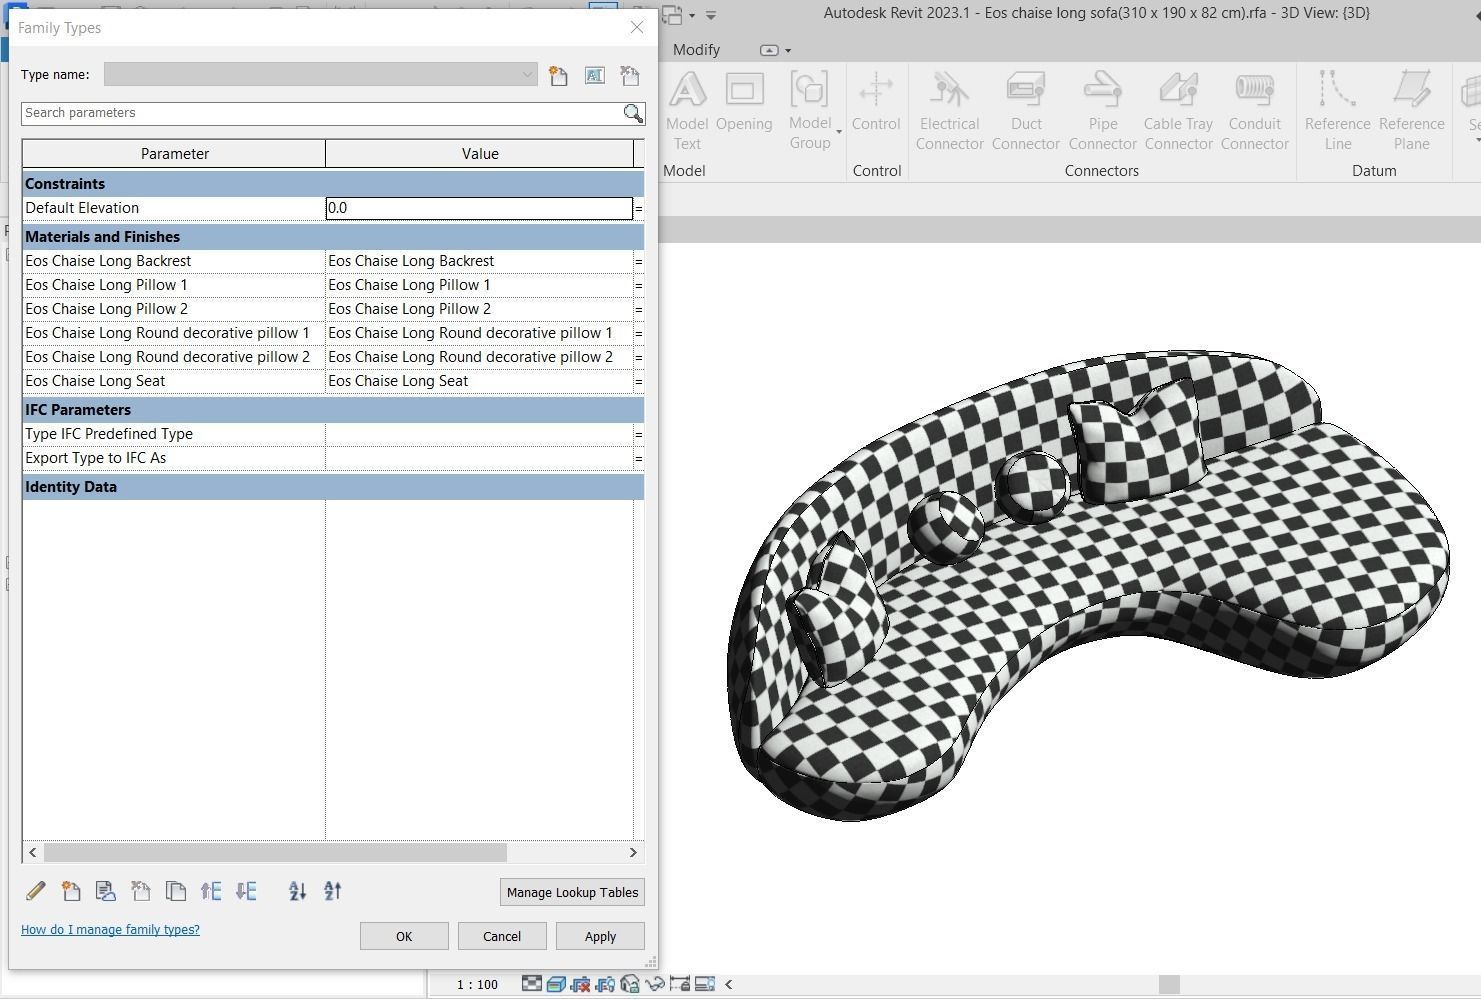The height and width of the screenshot is (999, 1481).
Task: Click the Opening tool in the ribbon
Action: pos(744,102)
